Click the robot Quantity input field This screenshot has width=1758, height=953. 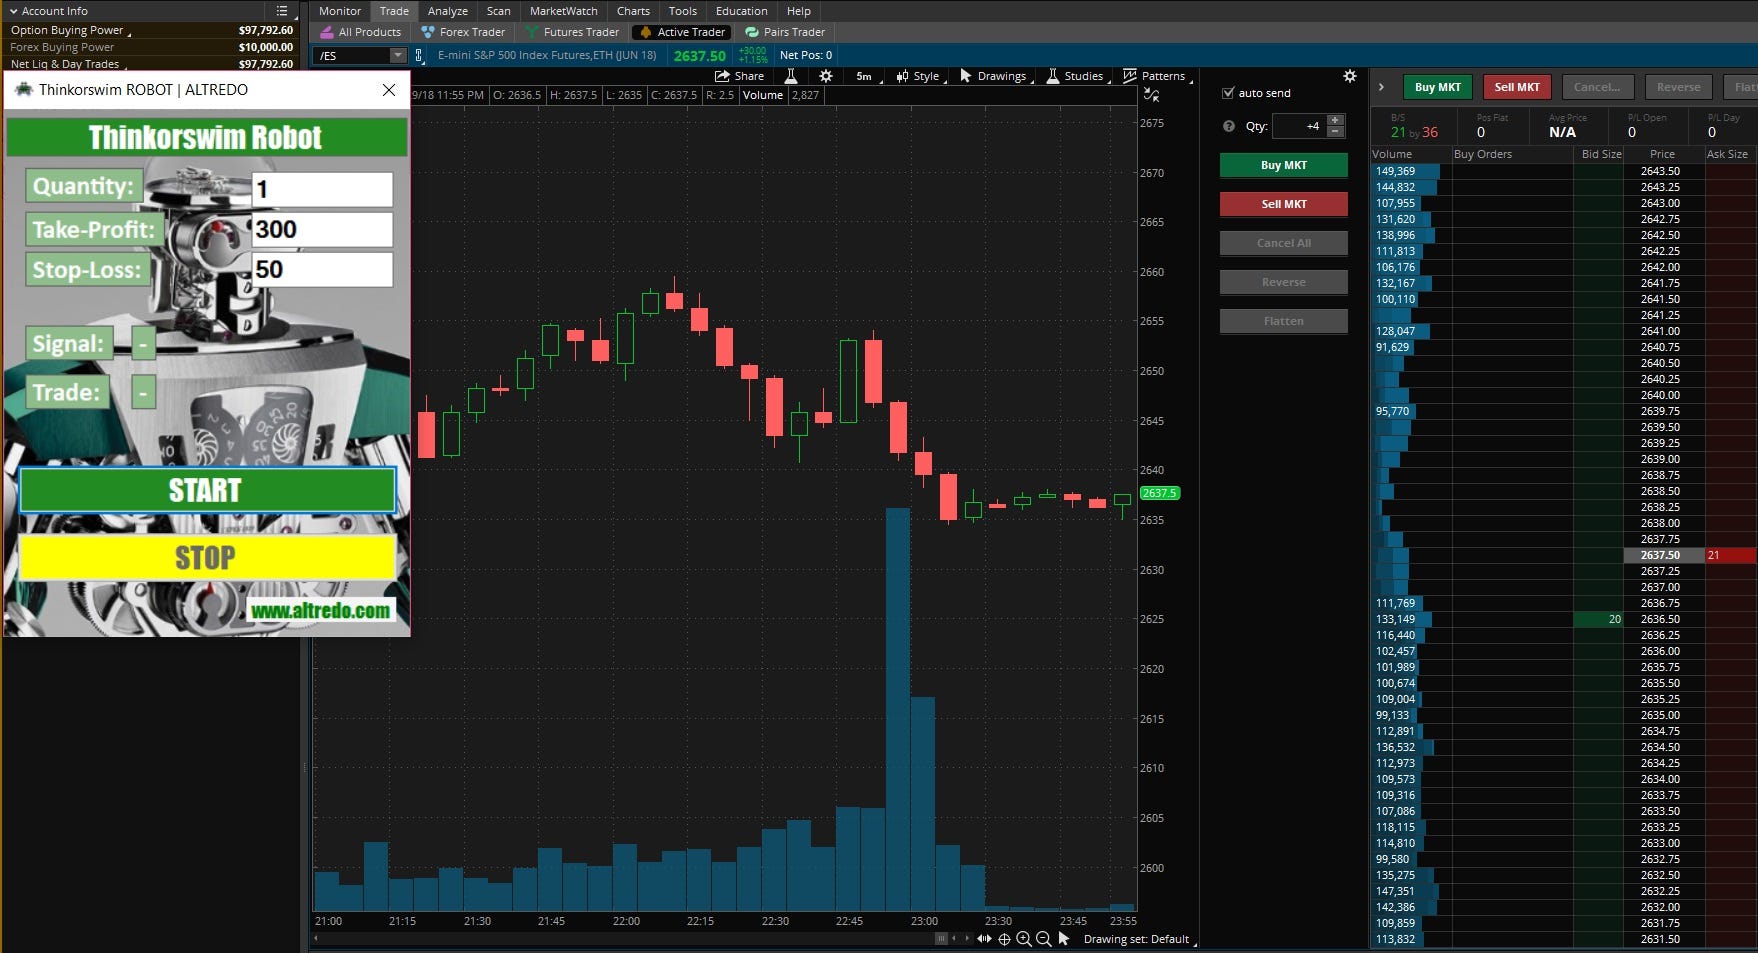[322, 189]
